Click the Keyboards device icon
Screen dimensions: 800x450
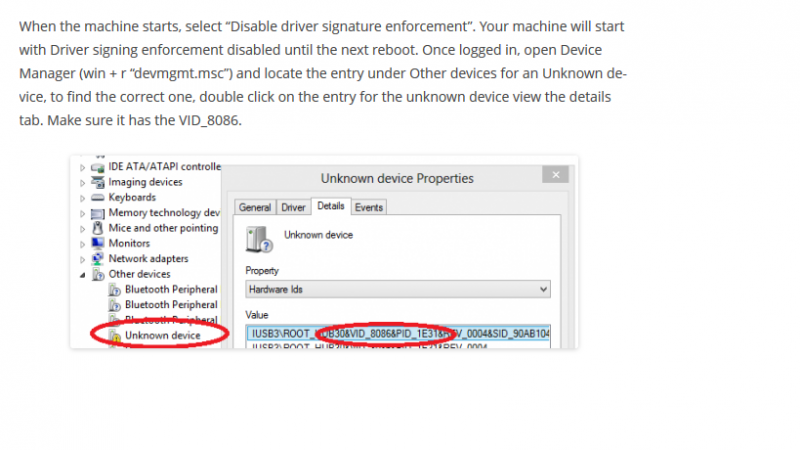tap(98, 198)
